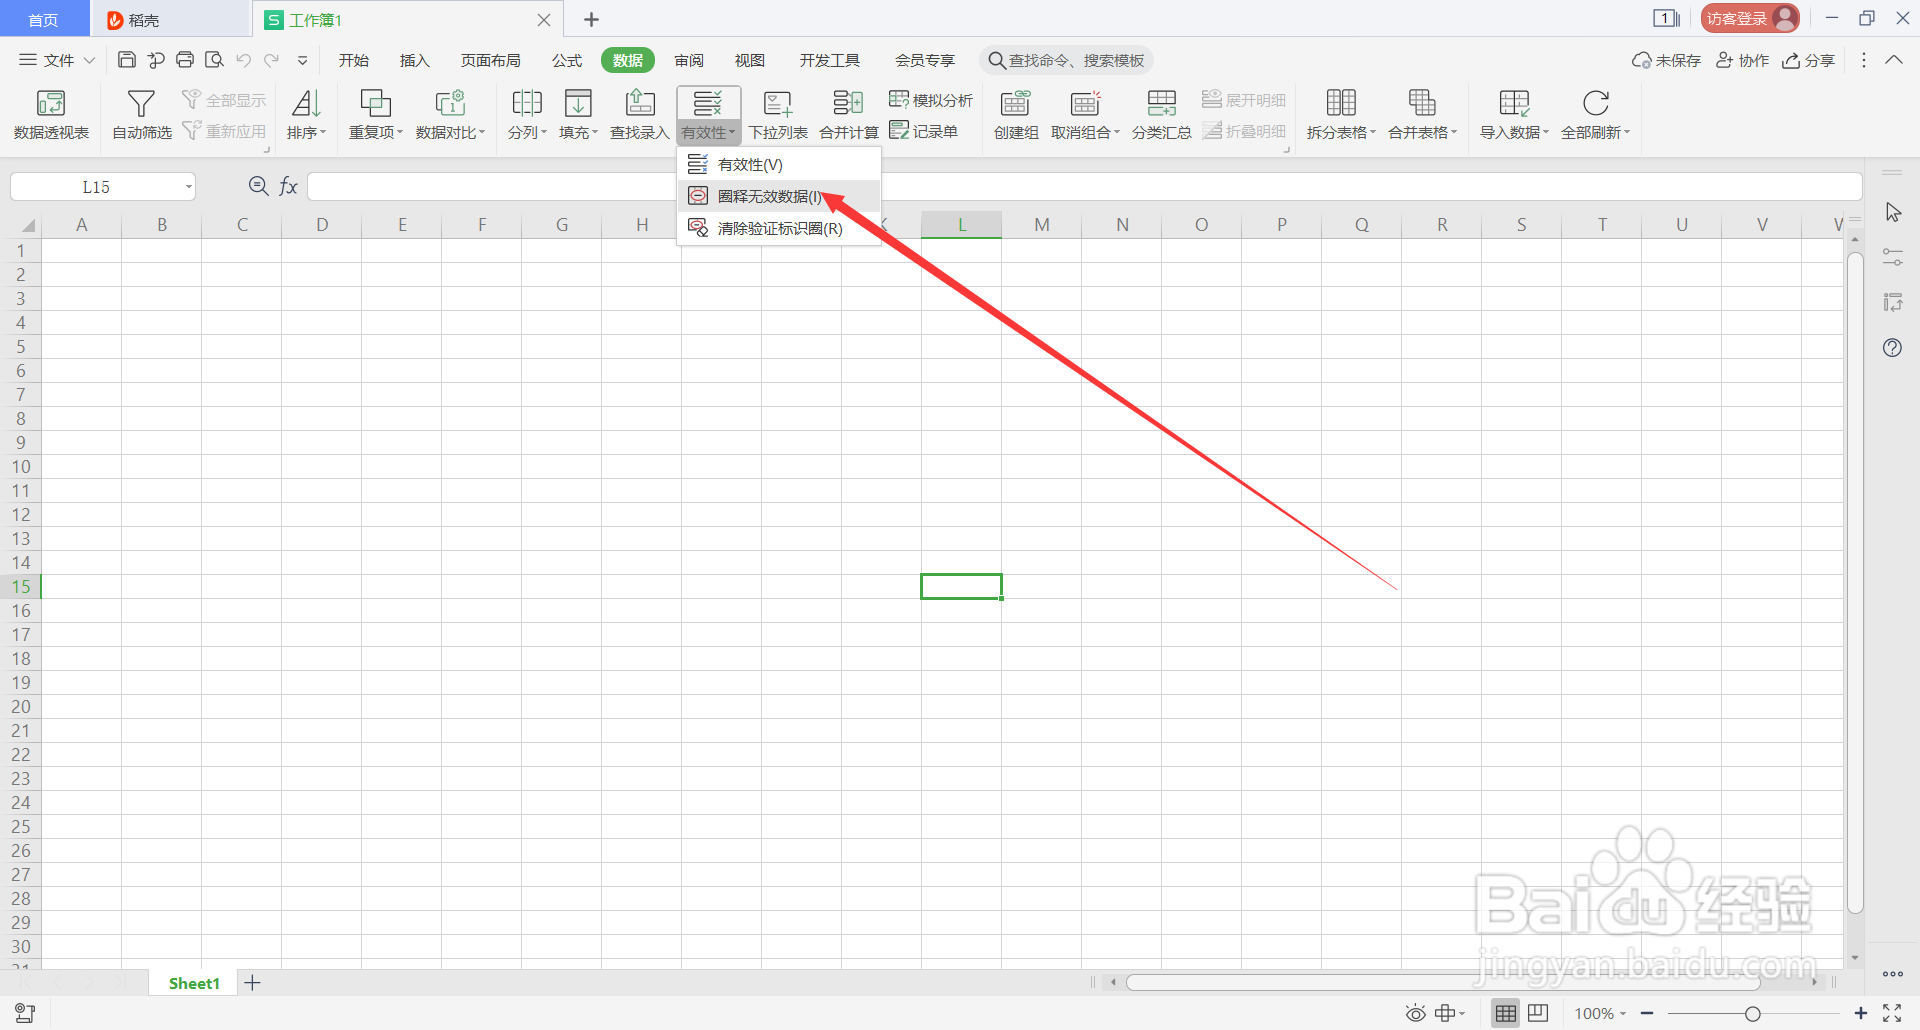Click the 创建组 create group icon

pyautogui.click(x=1015, y=103)
